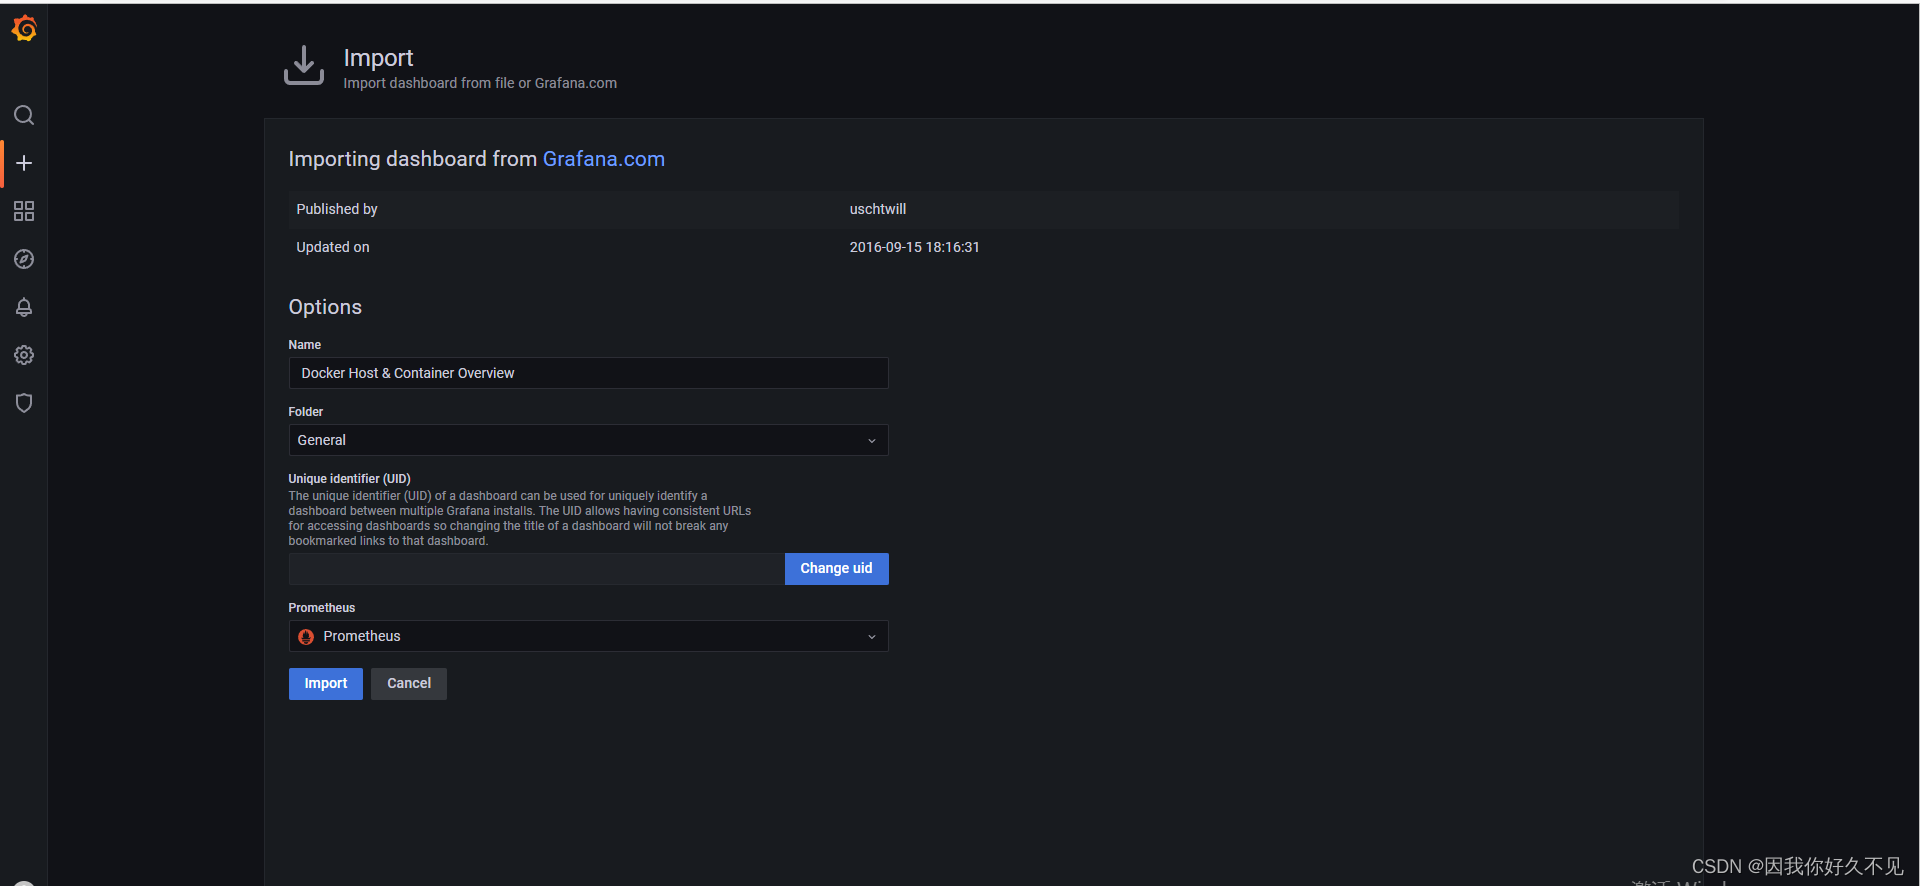
Task: Click the dashboard Name input field
Action: coord(588,373)
